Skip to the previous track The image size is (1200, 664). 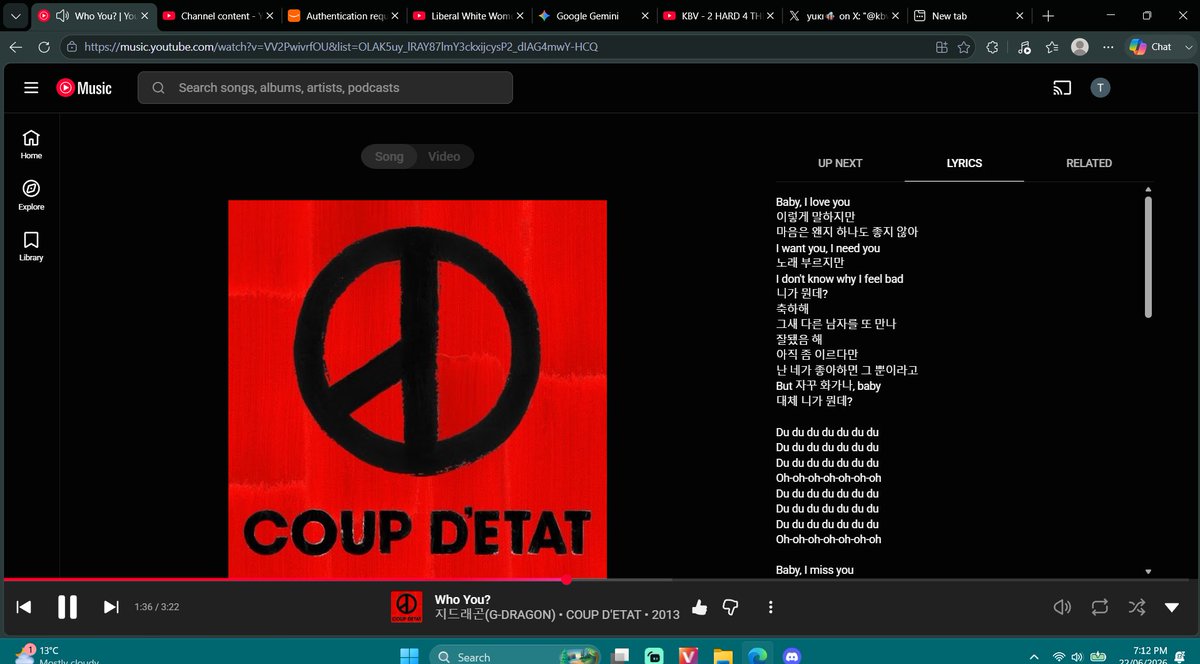coord(24,607)
